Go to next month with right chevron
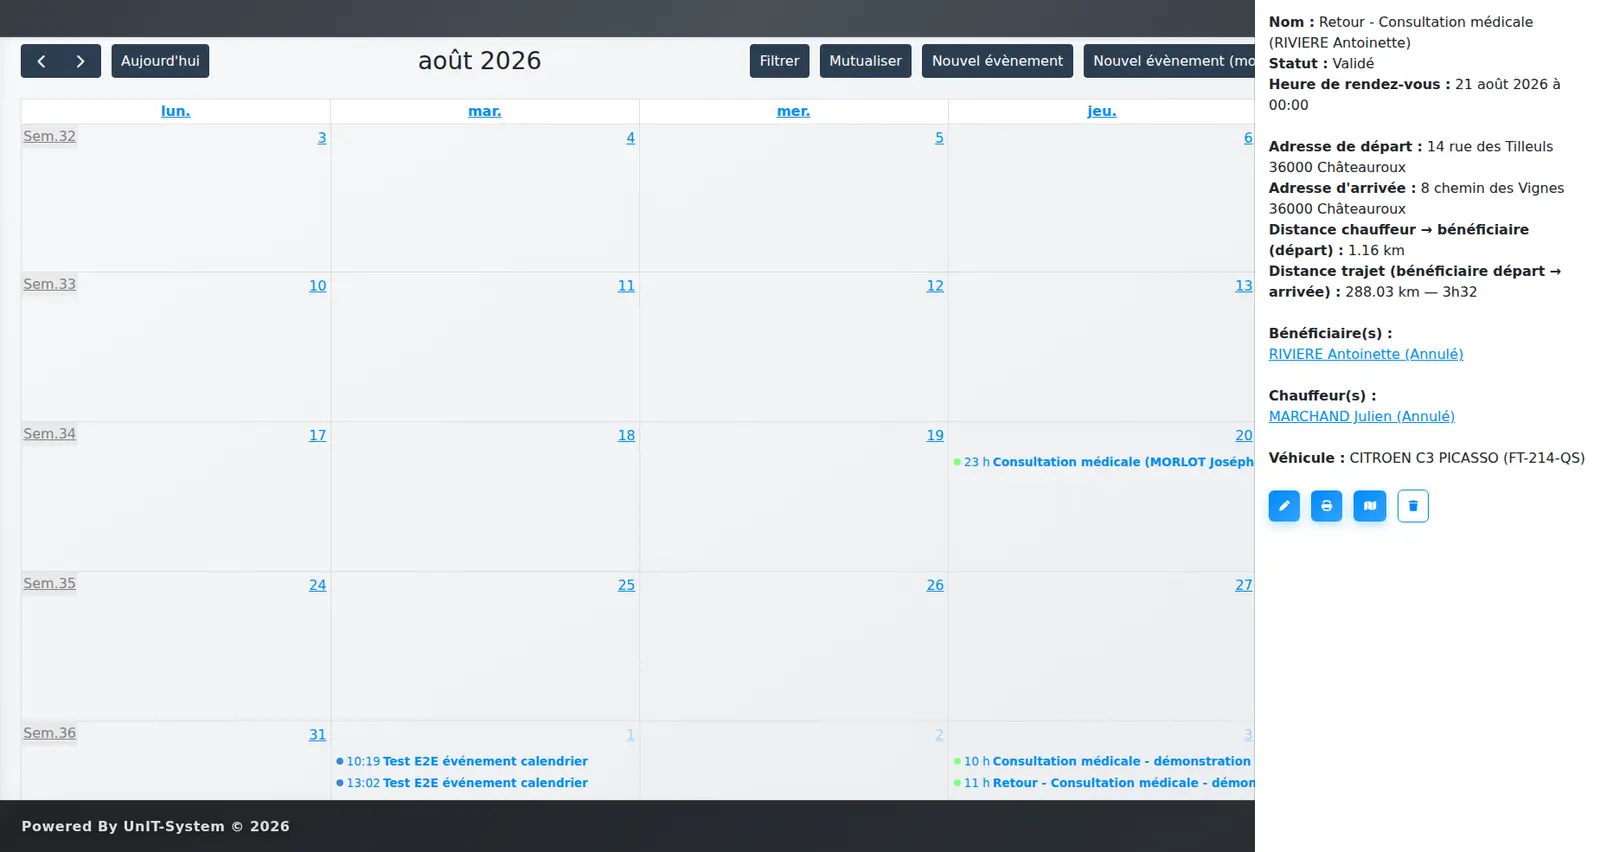Screen dimensions: 1600x852 (81, 61)
